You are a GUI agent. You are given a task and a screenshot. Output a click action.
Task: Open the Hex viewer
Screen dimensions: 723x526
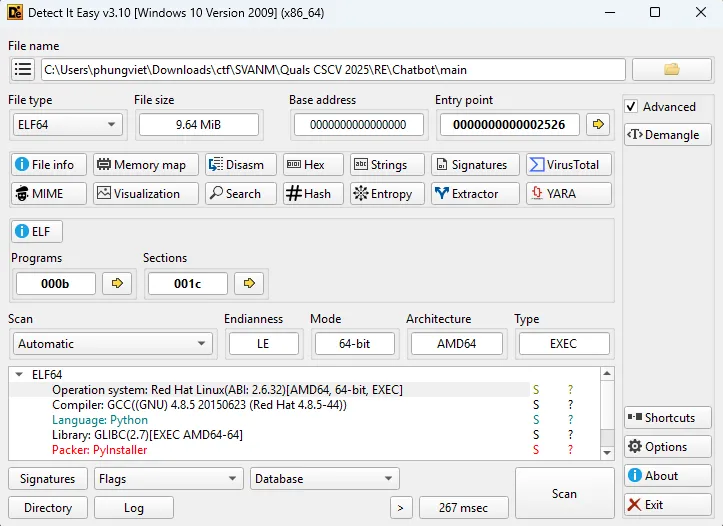click(x=313, y=165)
